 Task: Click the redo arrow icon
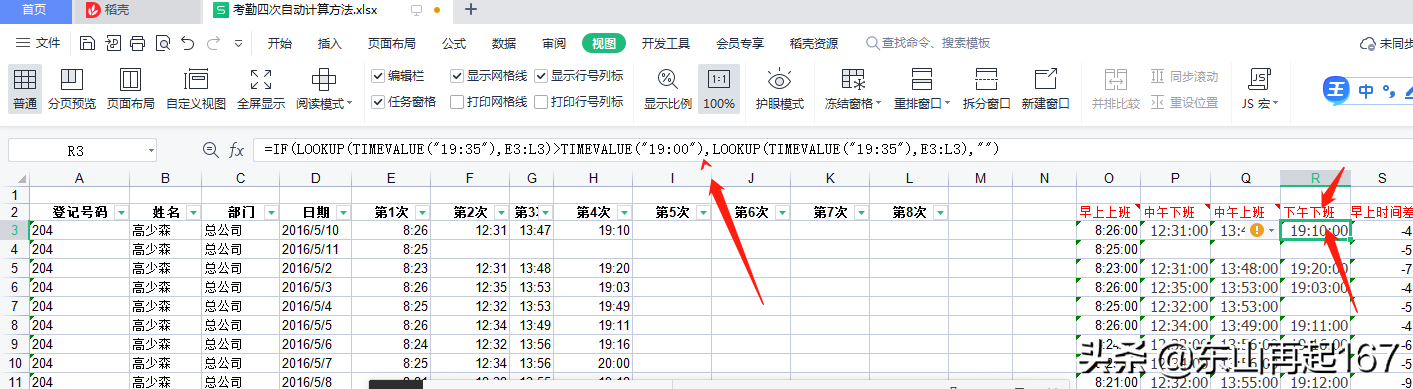(x=213, y=43)
